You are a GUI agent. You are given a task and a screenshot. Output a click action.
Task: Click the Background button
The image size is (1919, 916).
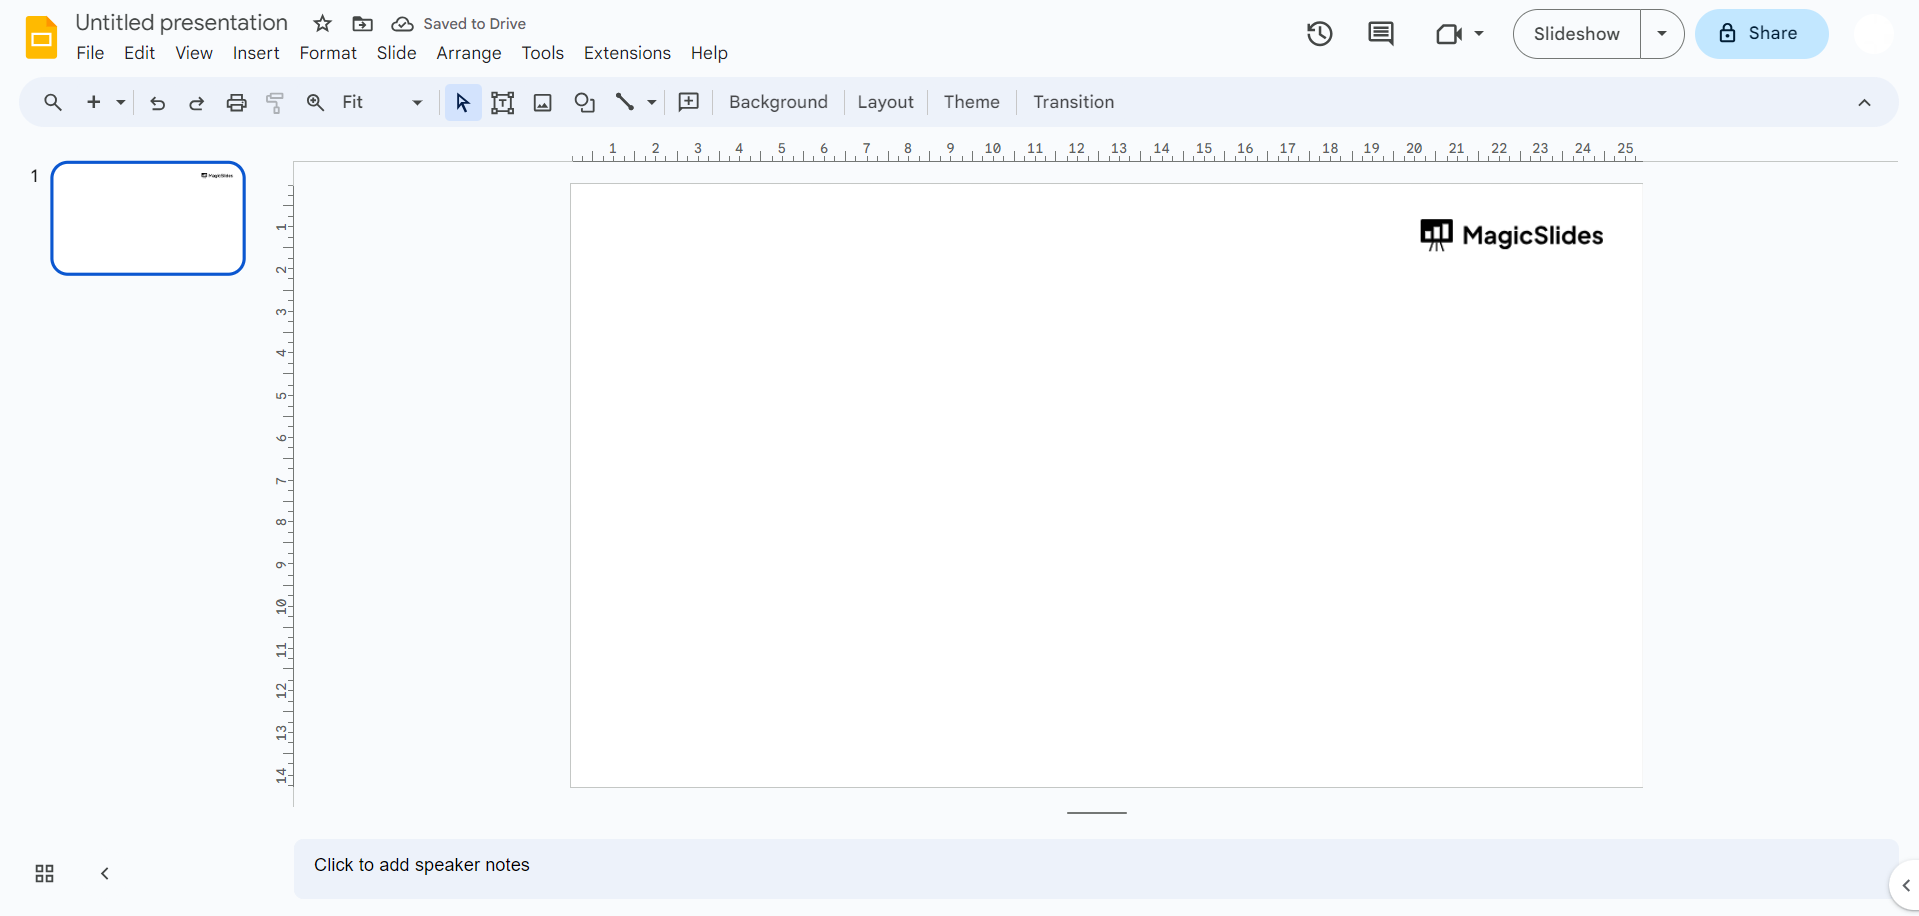pyautogui.click(x=778, y=102)
